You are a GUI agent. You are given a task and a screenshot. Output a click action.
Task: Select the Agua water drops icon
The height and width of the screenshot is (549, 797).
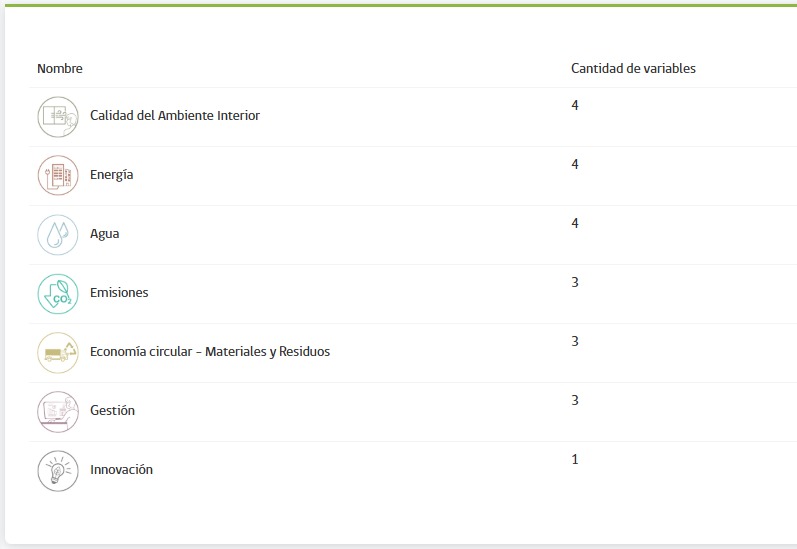pos(57,234)
